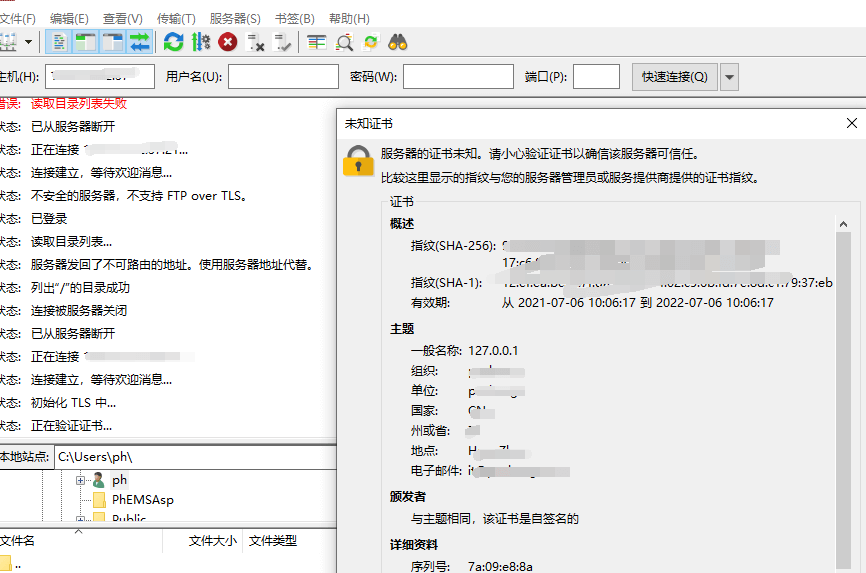Open the 服务器(S) menu
This screenshot has height=573, width=866.
(x=235, y=19)
